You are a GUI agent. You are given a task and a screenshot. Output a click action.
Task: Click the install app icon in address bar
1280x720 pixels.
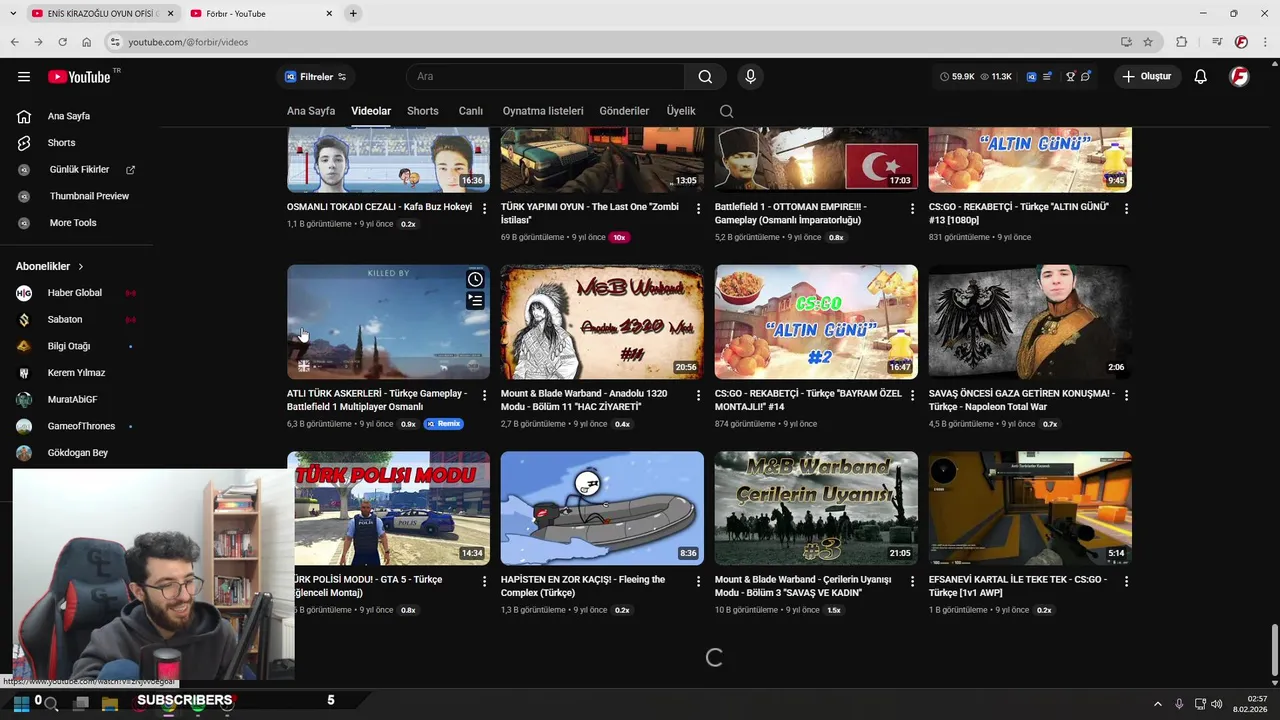[1126, 42]
